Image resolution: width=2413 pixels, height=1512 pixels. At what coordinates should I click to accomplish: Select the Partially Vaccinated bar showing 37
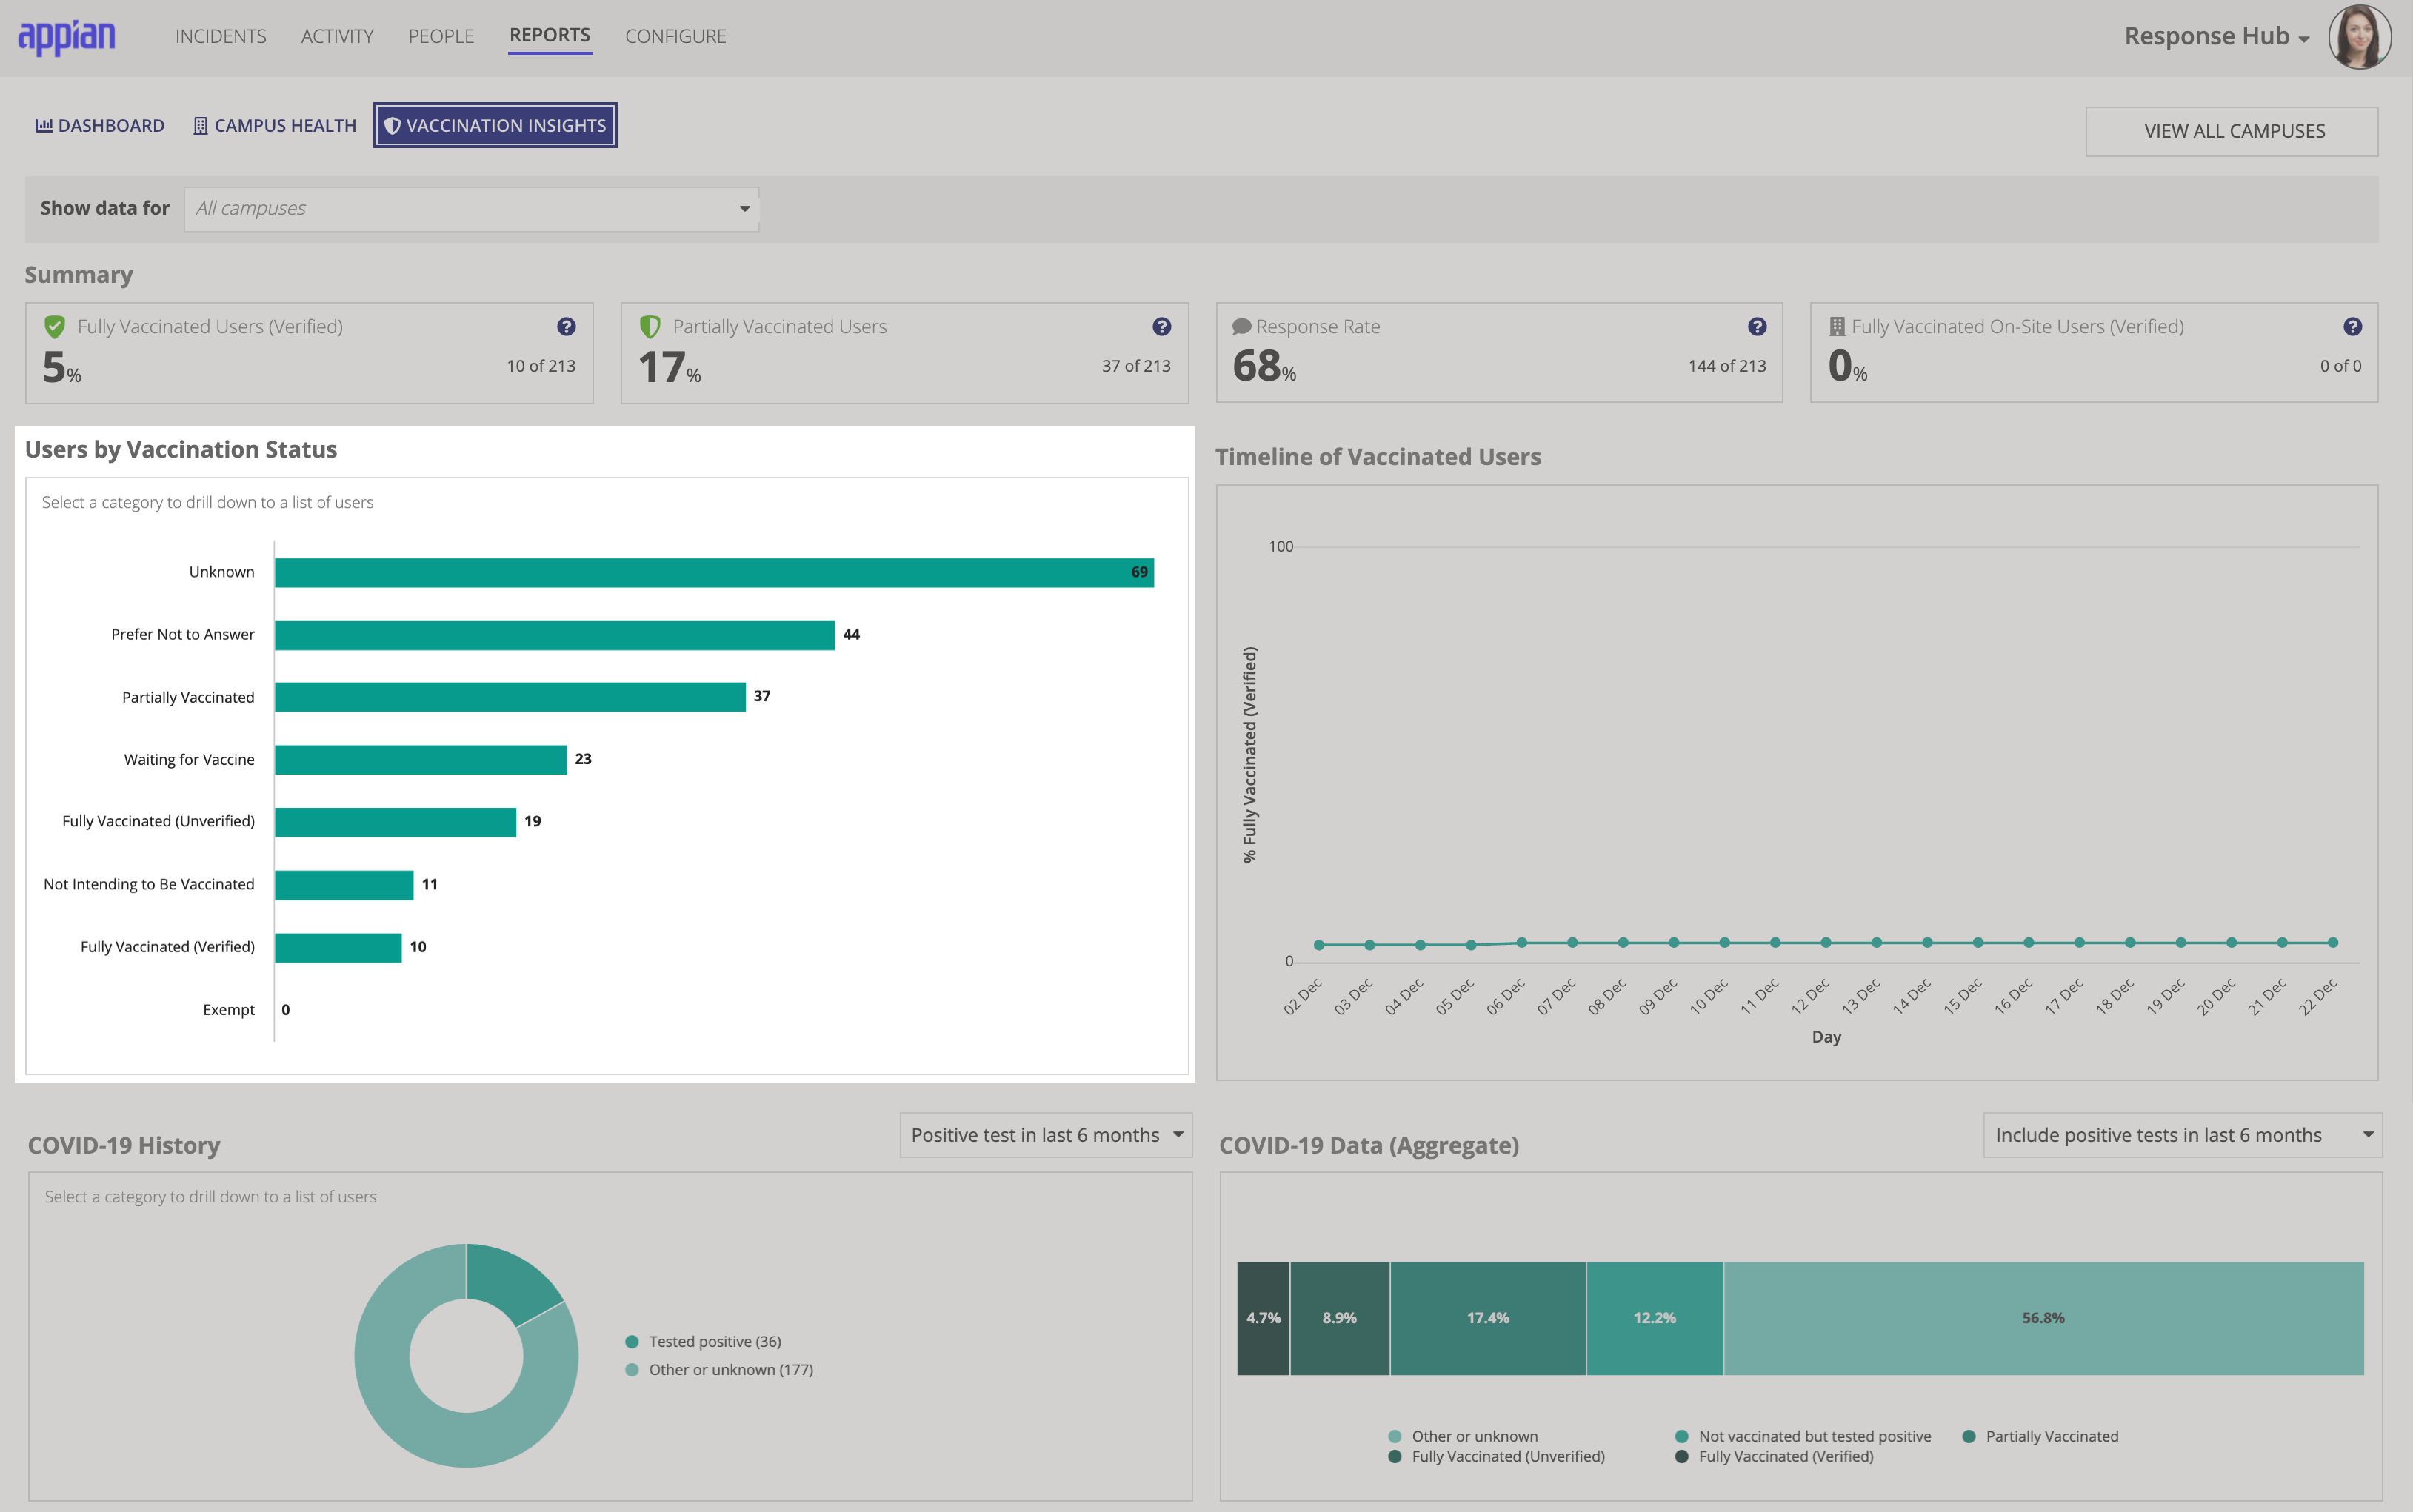point(510,697)
